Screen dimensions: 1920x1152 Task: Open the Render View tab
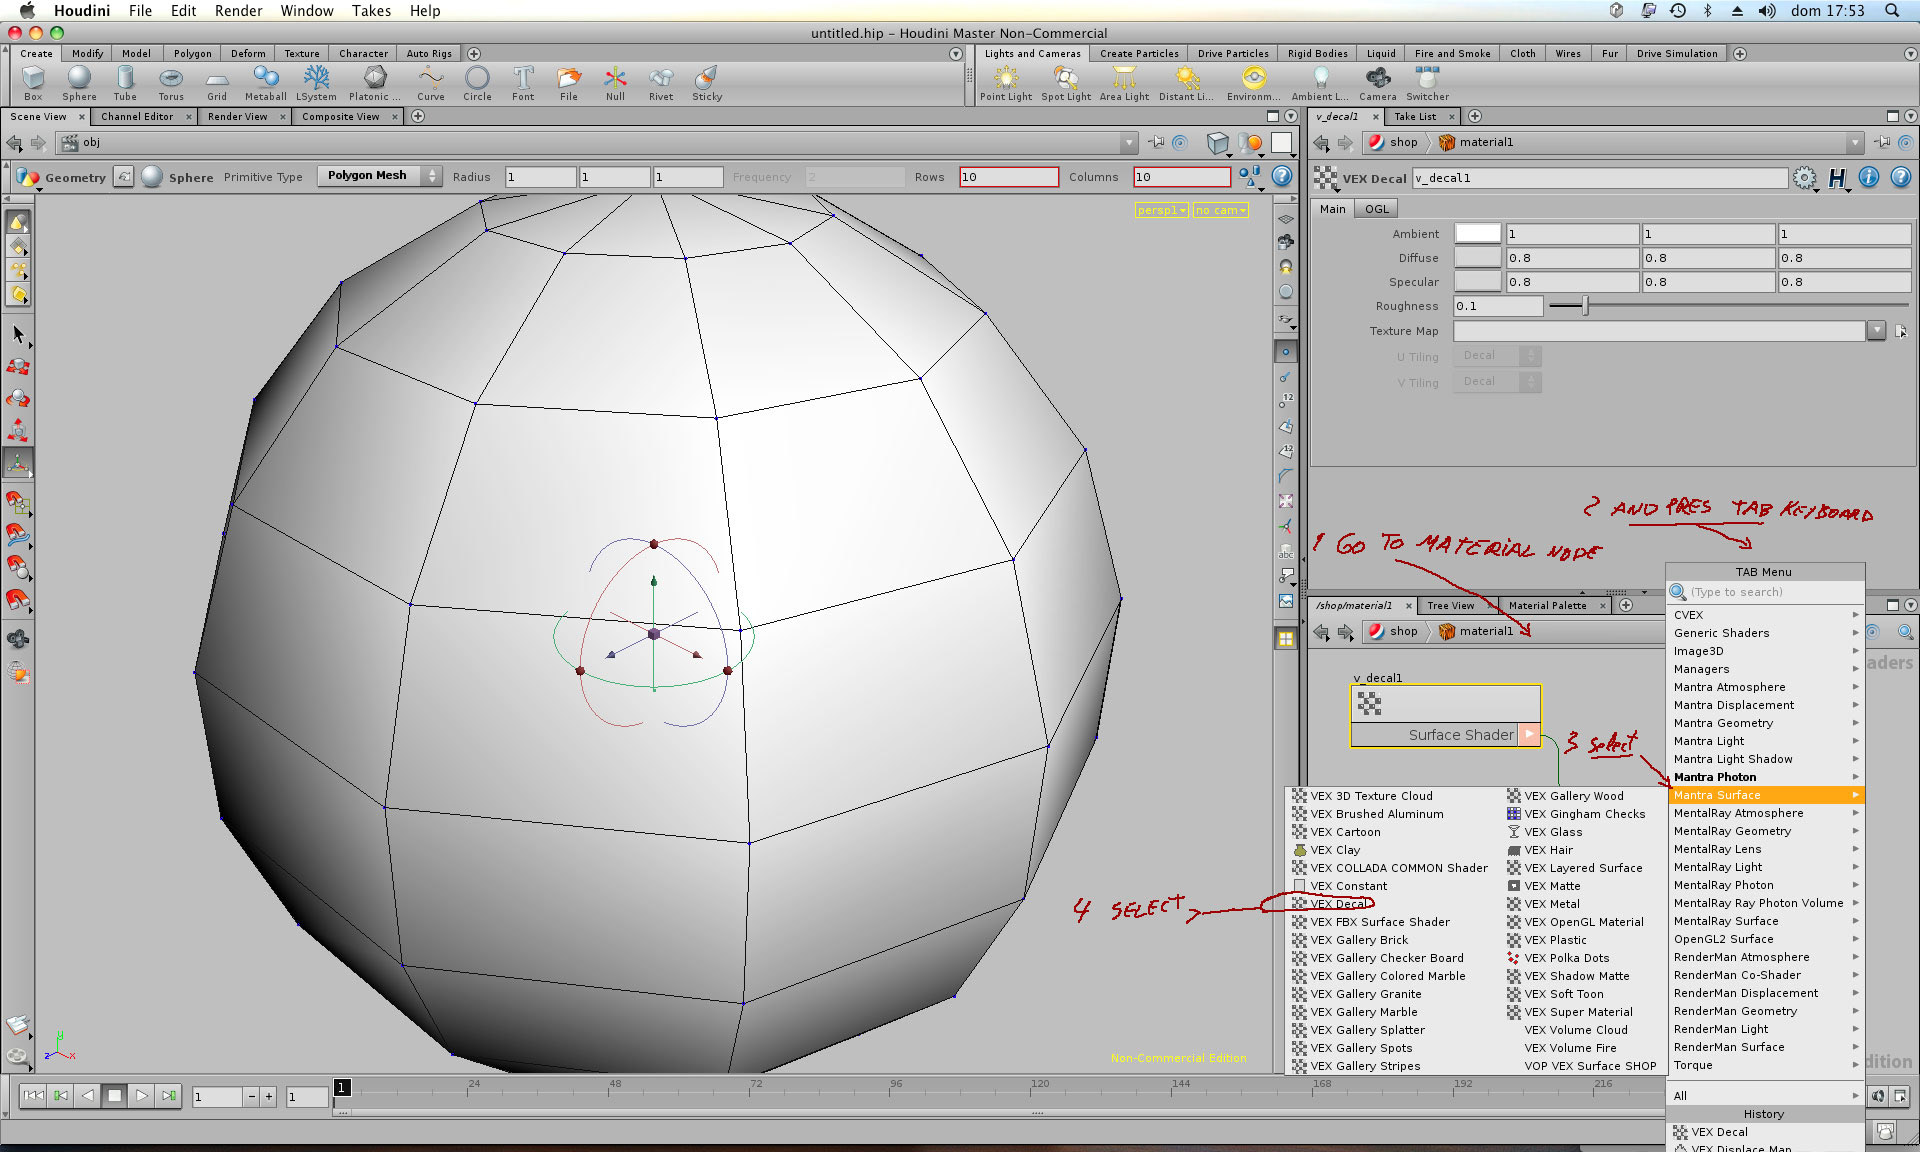point(238,116)
